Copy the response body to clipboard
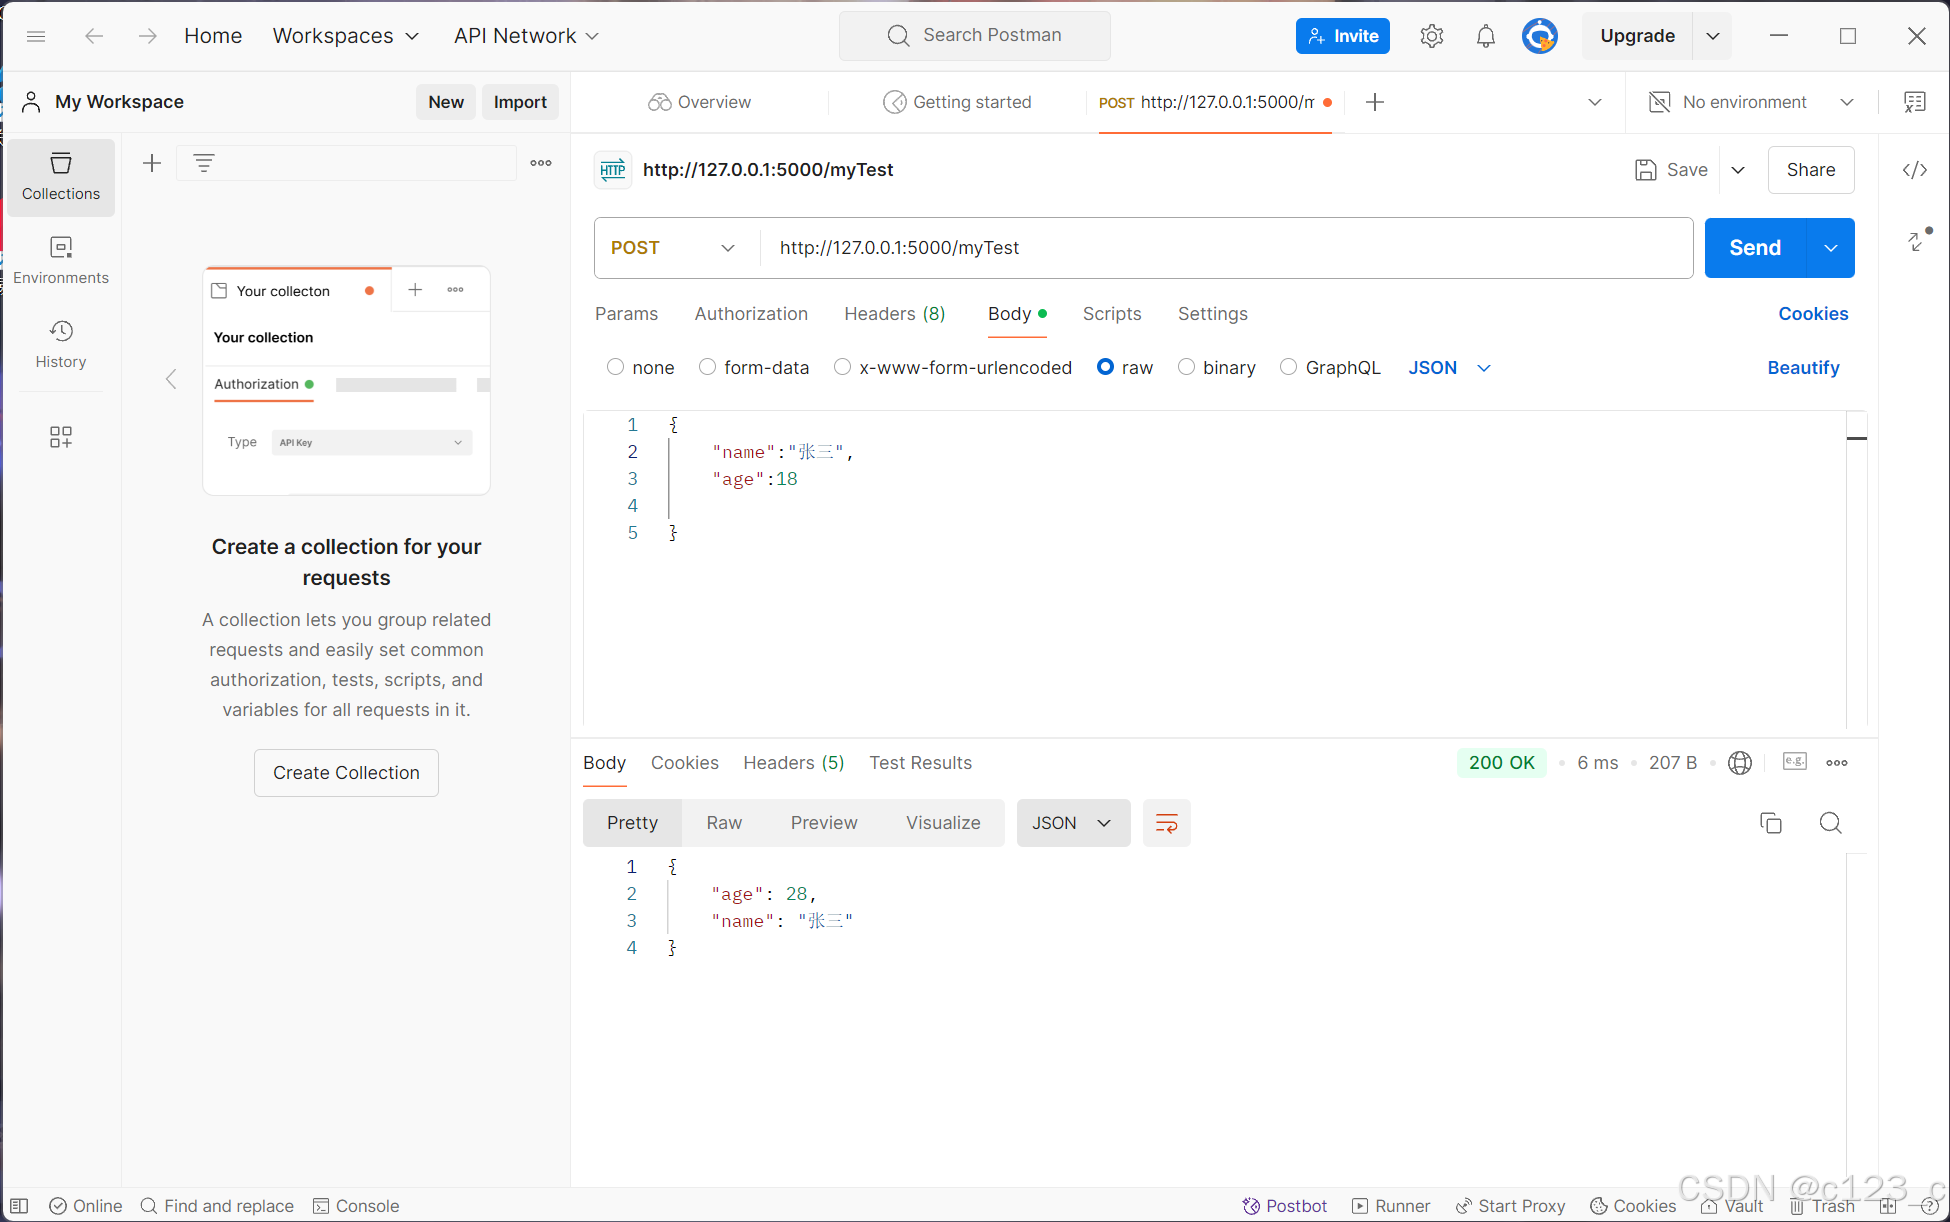The width and height of the screenshot is (1950, 1222). [1770, 823]
